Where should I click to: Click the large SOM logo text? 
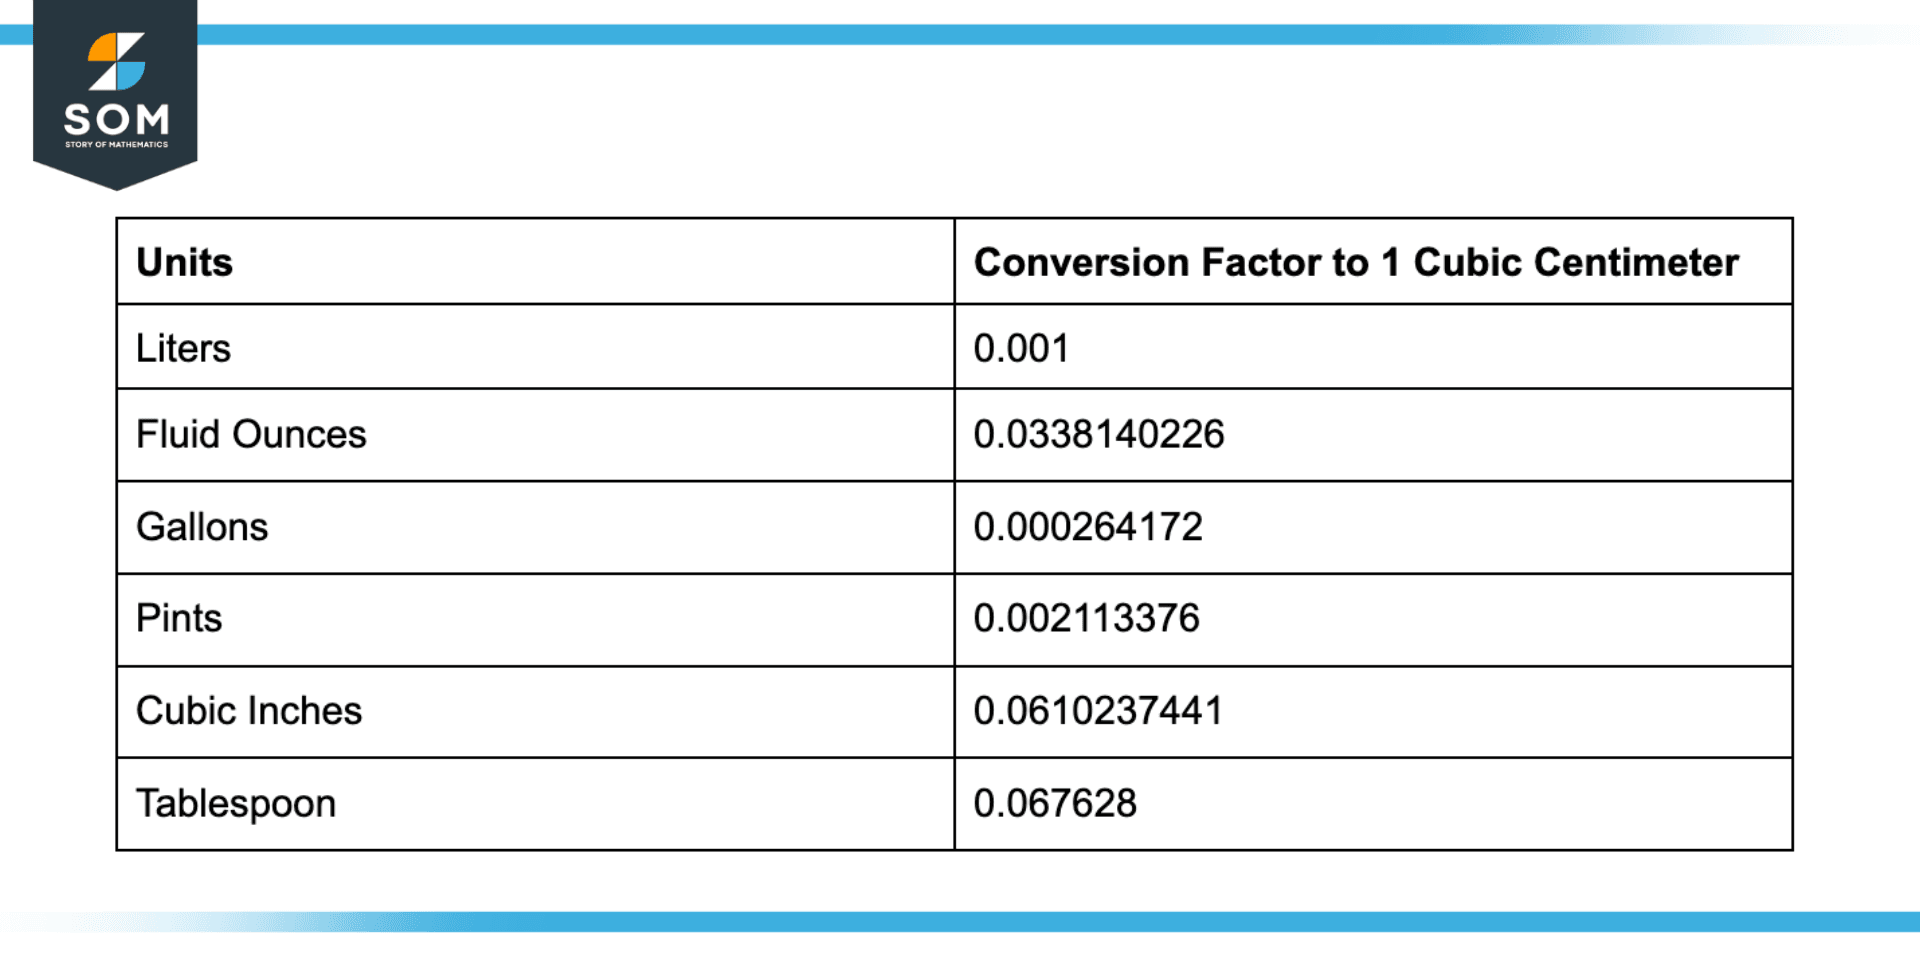click(x=116, y=120)
